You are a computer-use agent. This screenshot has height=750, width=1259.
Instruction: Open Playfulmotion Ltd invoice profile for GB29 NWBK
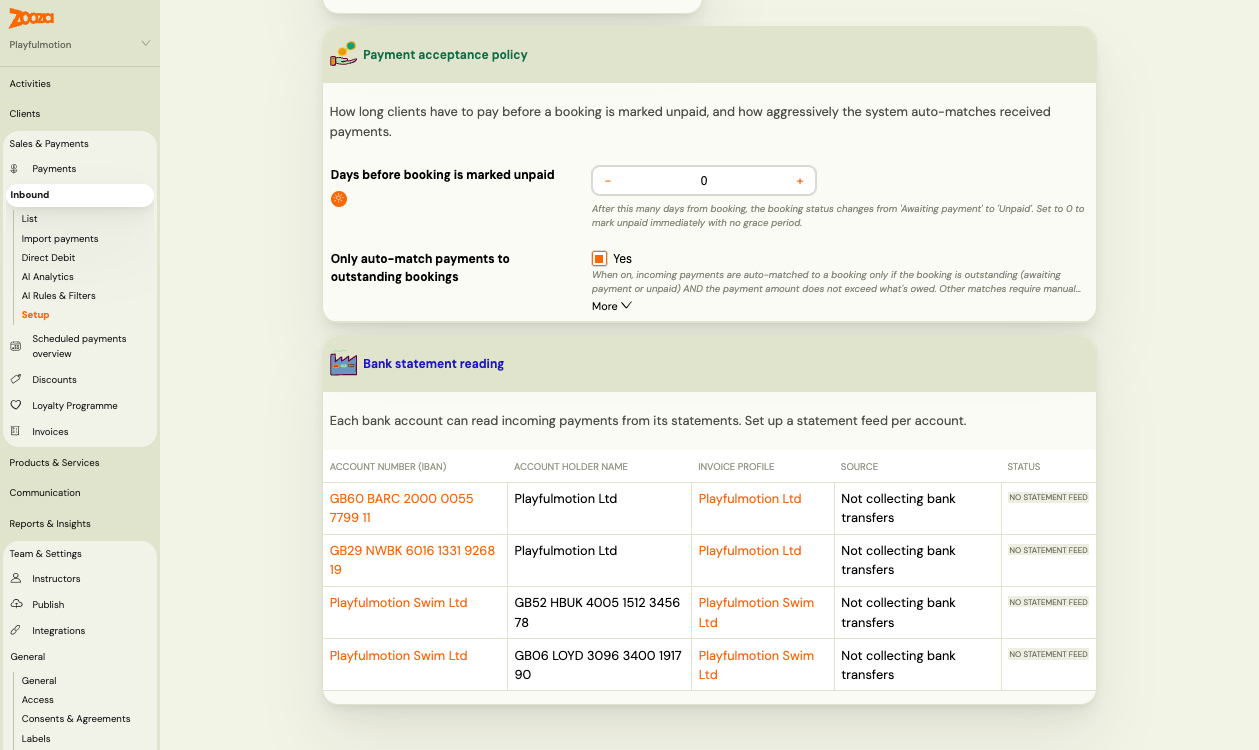point(750,551)
